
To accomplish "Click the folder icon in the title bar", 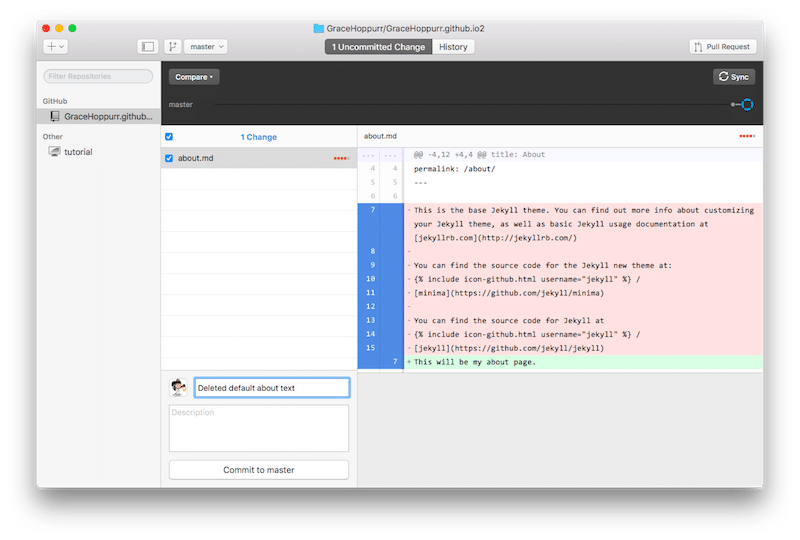I will (319, 29).
